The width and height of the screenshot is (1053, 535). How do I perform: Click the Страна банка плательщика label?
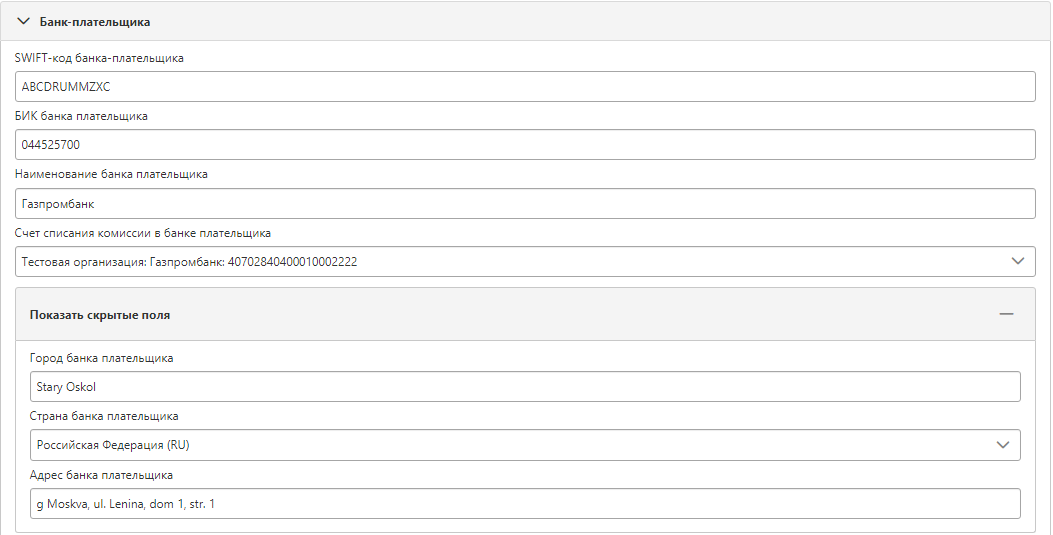click(104, 416)
